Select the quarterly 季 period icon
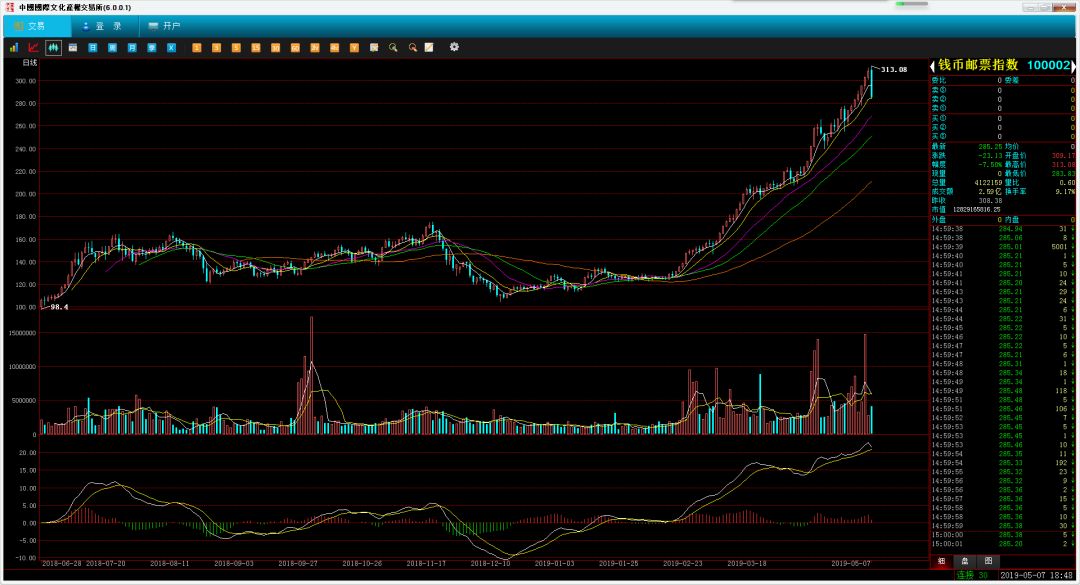The width and height of the screenshot is (1080, 585). coord(152,48)
